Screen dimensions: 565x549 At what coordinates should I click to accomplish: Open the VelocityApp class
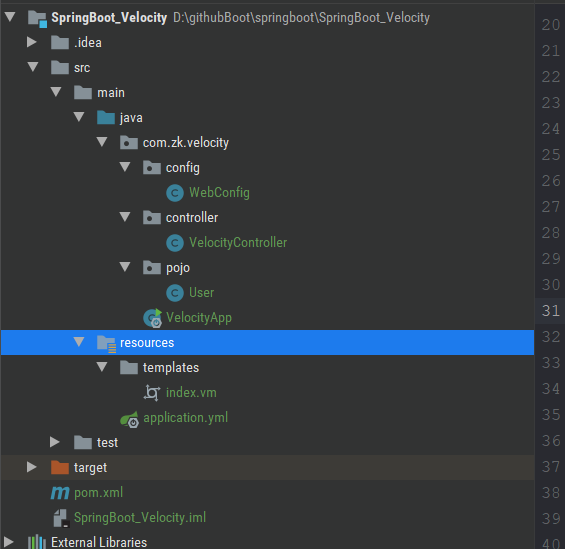(x=199, y=318)
